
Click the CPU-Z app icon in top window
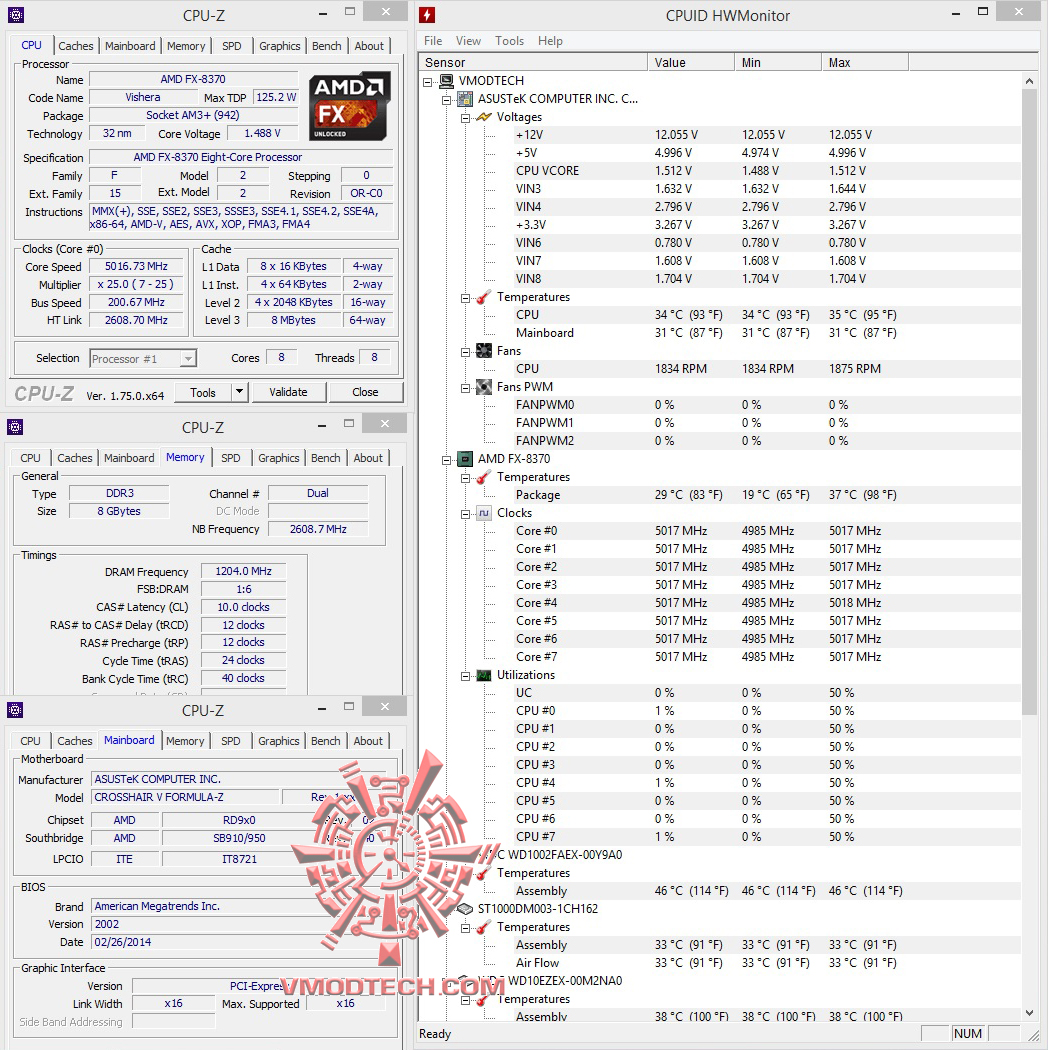click(16, 14)
